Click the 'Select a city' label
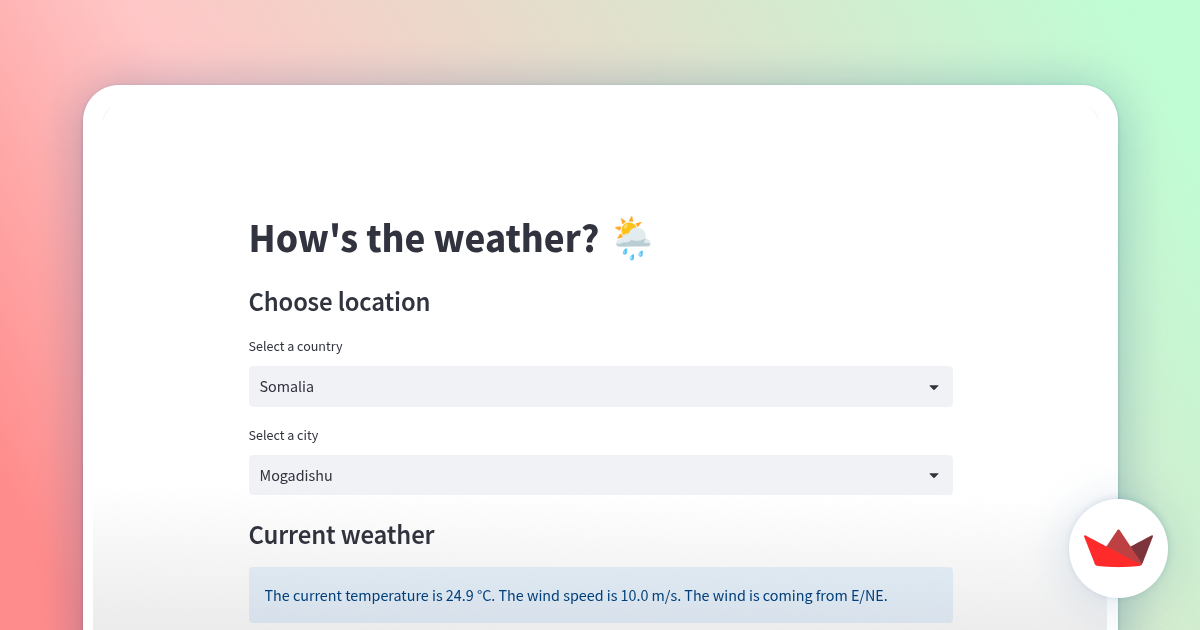1200x630 pixels. coord(283,435)
